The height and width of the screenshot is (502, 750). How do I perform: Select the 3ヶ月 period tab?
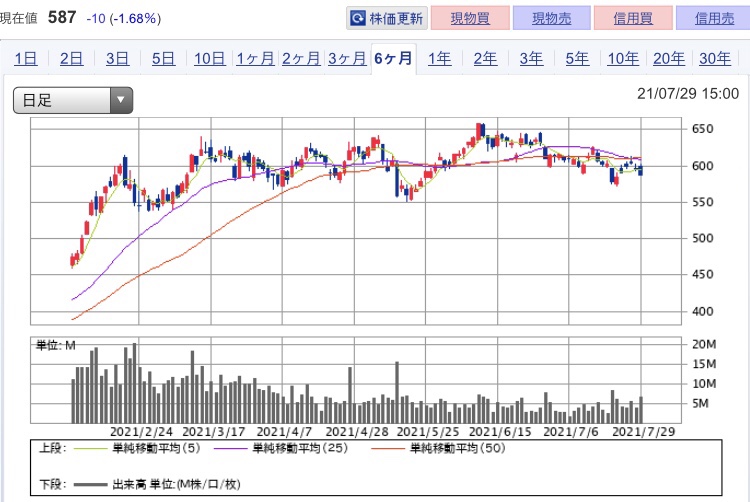click(x=347, y=59)
